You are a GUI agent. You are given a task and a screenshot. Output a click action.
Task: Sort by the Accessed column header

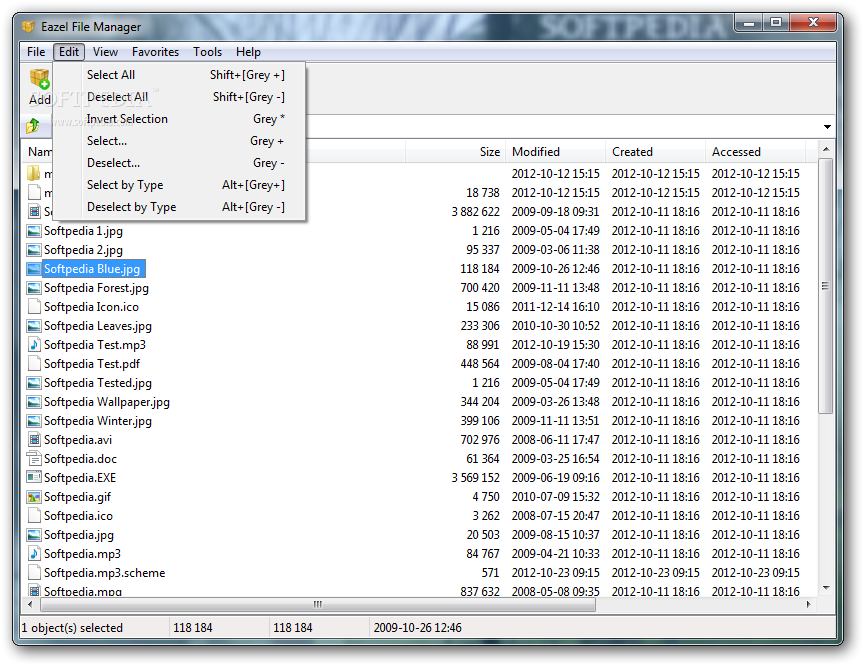coord(755,151)
